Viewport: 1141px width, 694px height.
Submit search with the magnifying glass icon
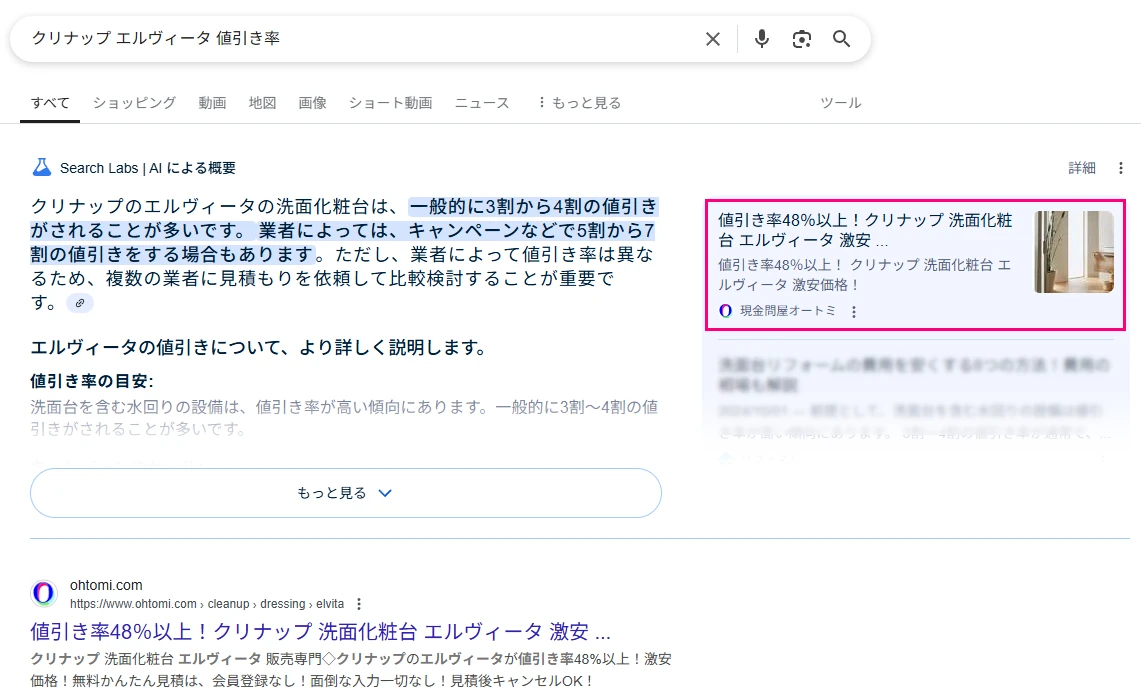pos(841,39)
